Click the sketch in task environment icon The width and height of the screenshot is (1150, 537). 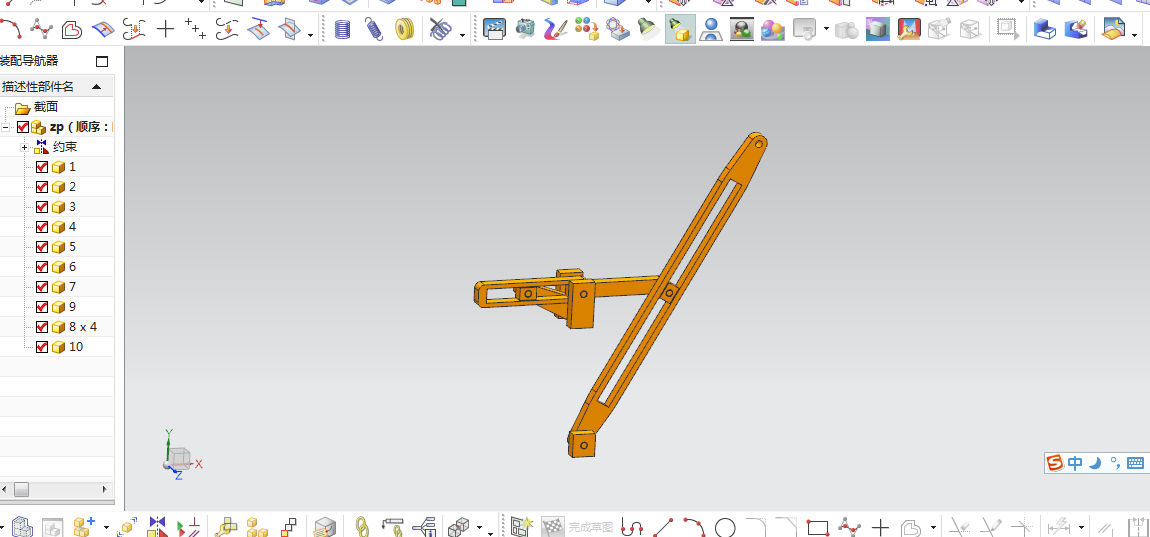point(522,526)
